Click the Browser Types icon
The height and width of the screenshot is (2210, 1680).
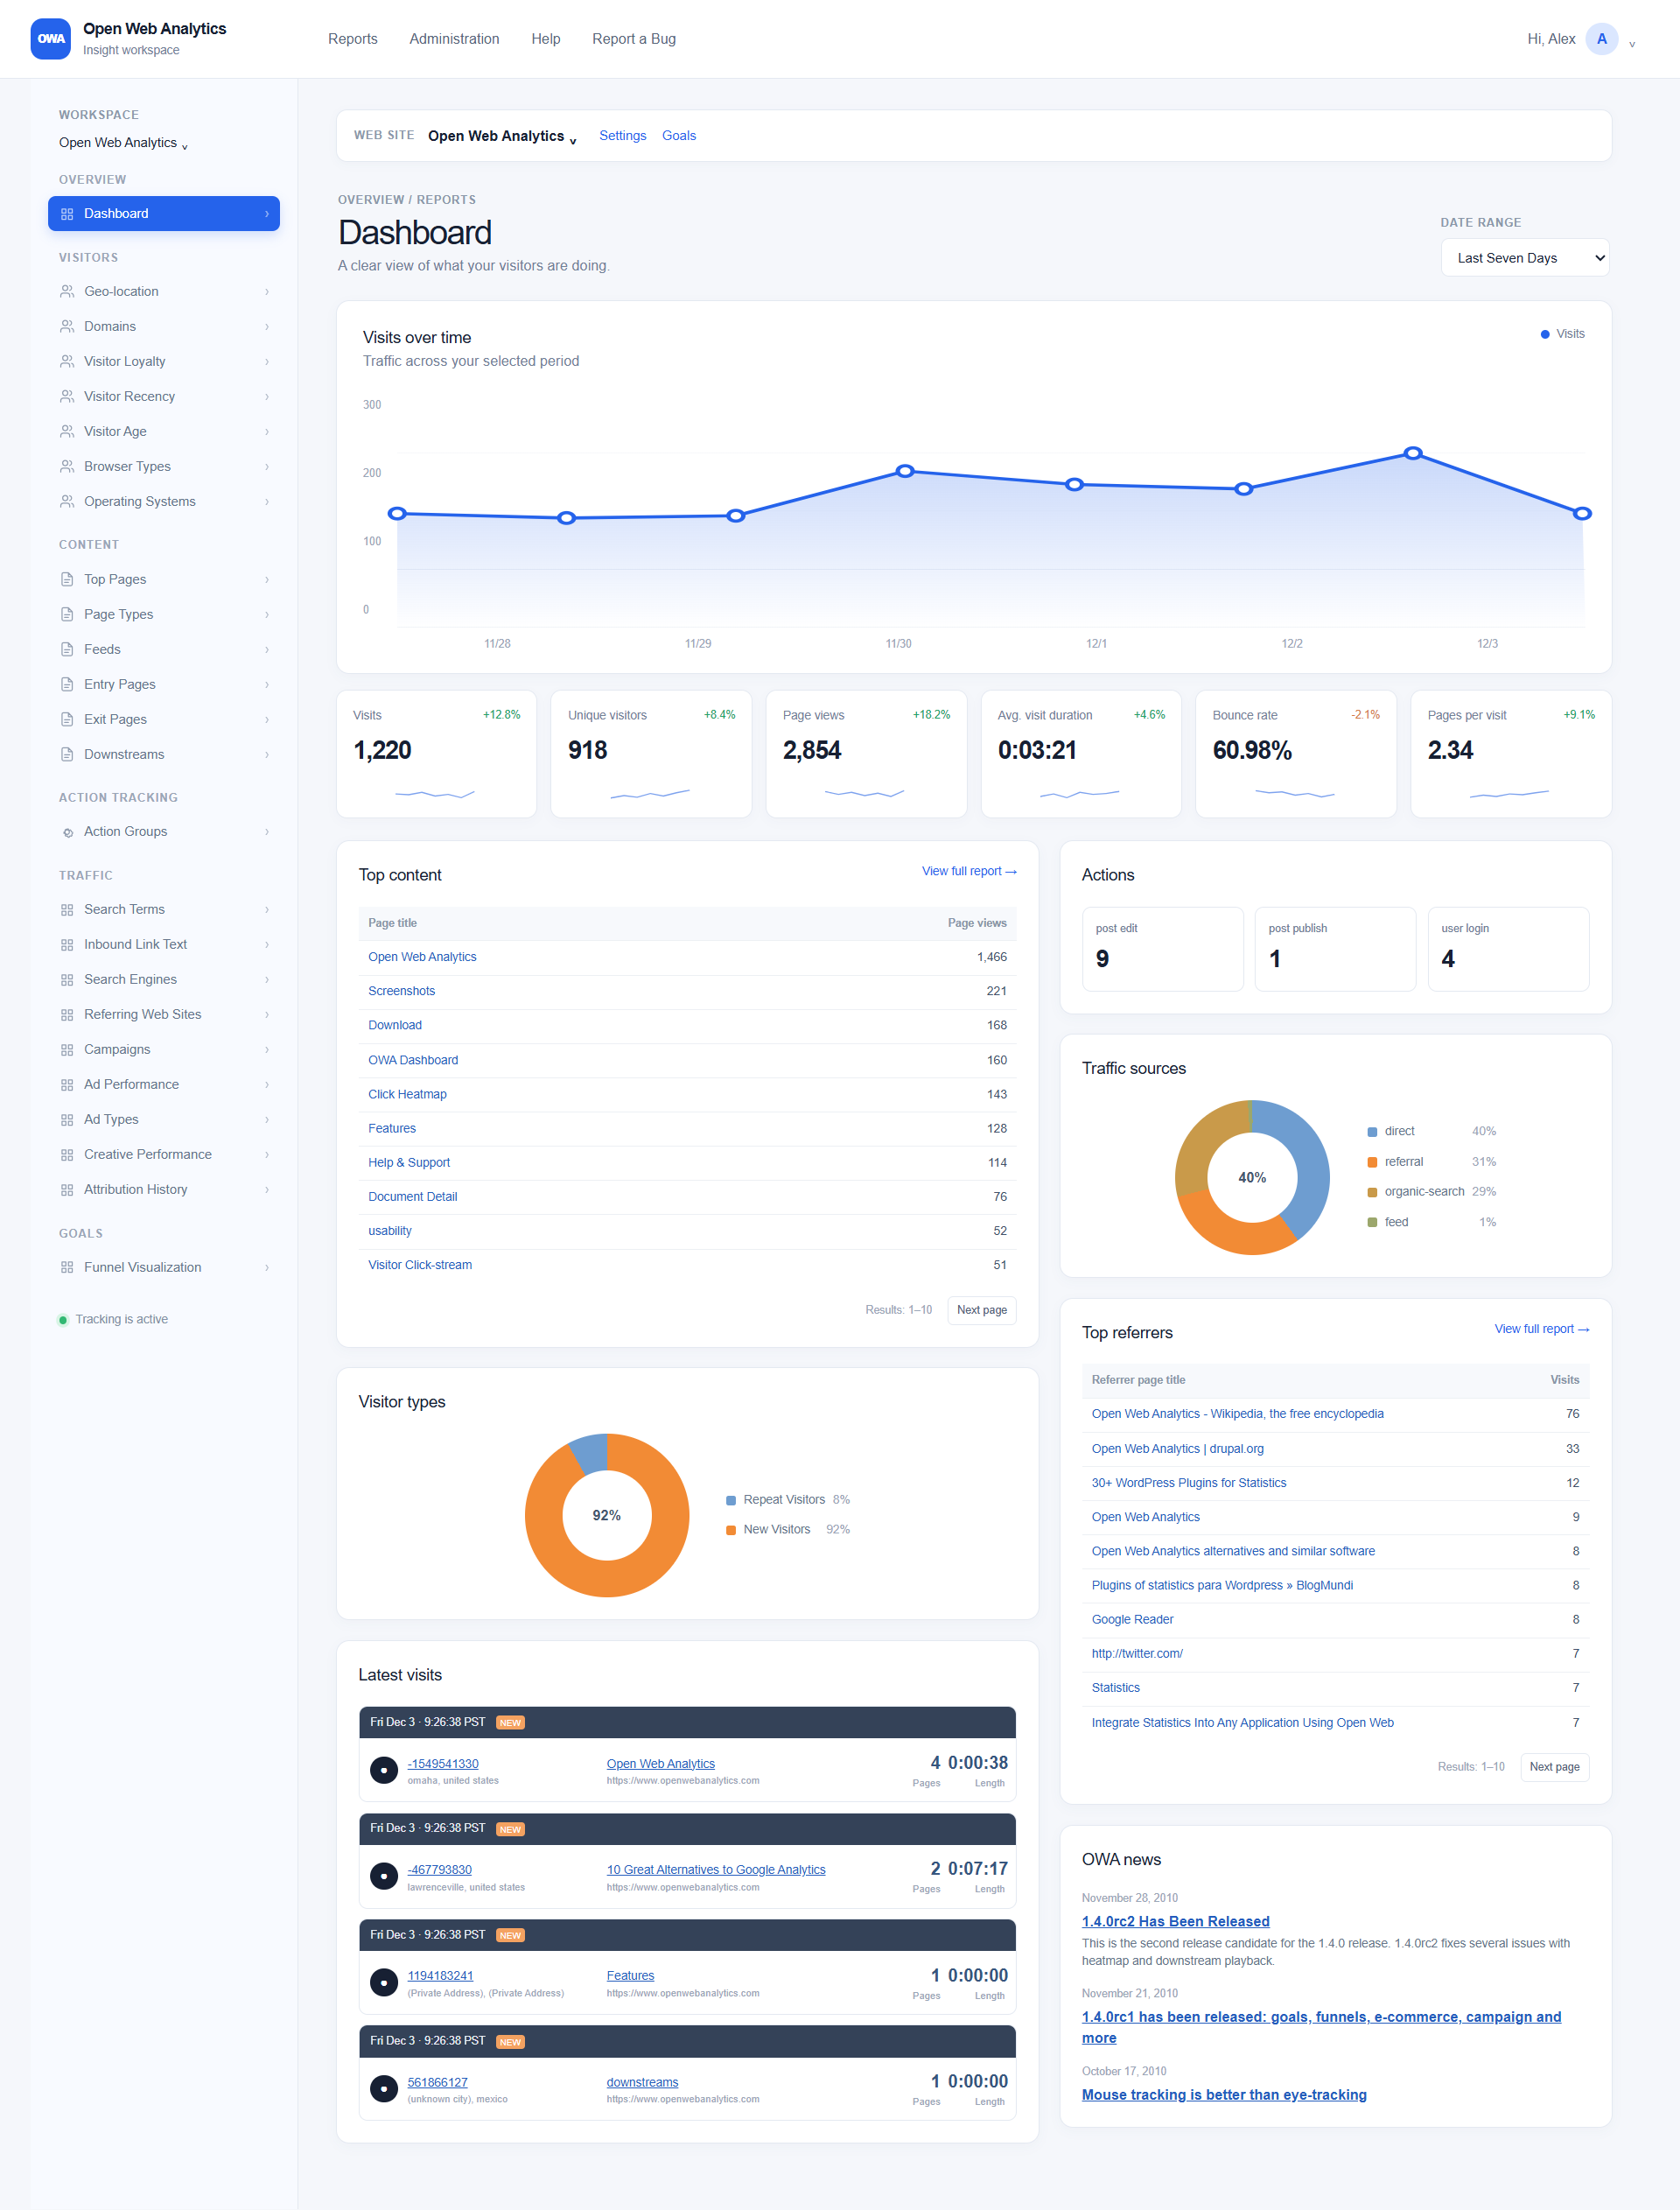[x=67, y=467]
